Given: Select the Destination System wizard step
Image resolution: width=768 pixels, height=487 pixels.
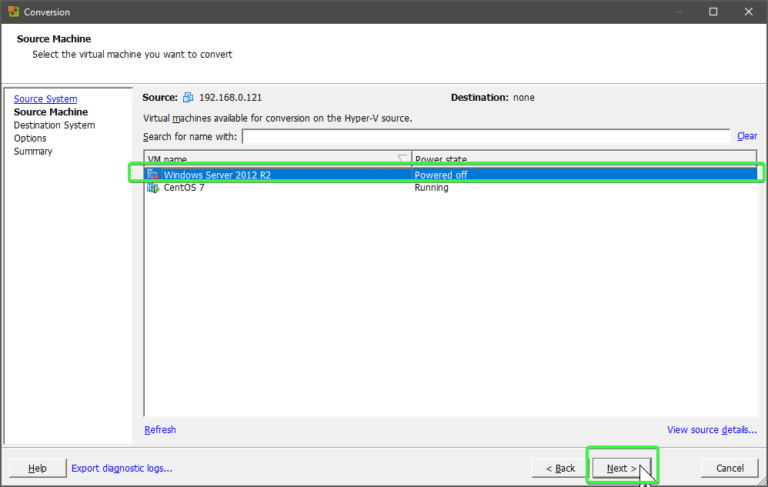Looking at the screenshot, I should pyautogui.click(x=54, y=125).
